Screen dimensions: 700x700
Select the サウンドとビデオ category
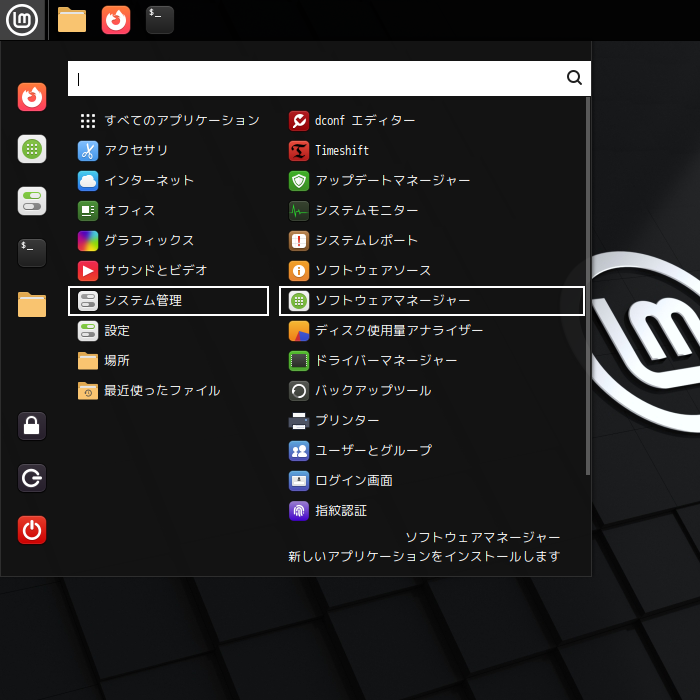pyautogui.click(x=168, y=271)
